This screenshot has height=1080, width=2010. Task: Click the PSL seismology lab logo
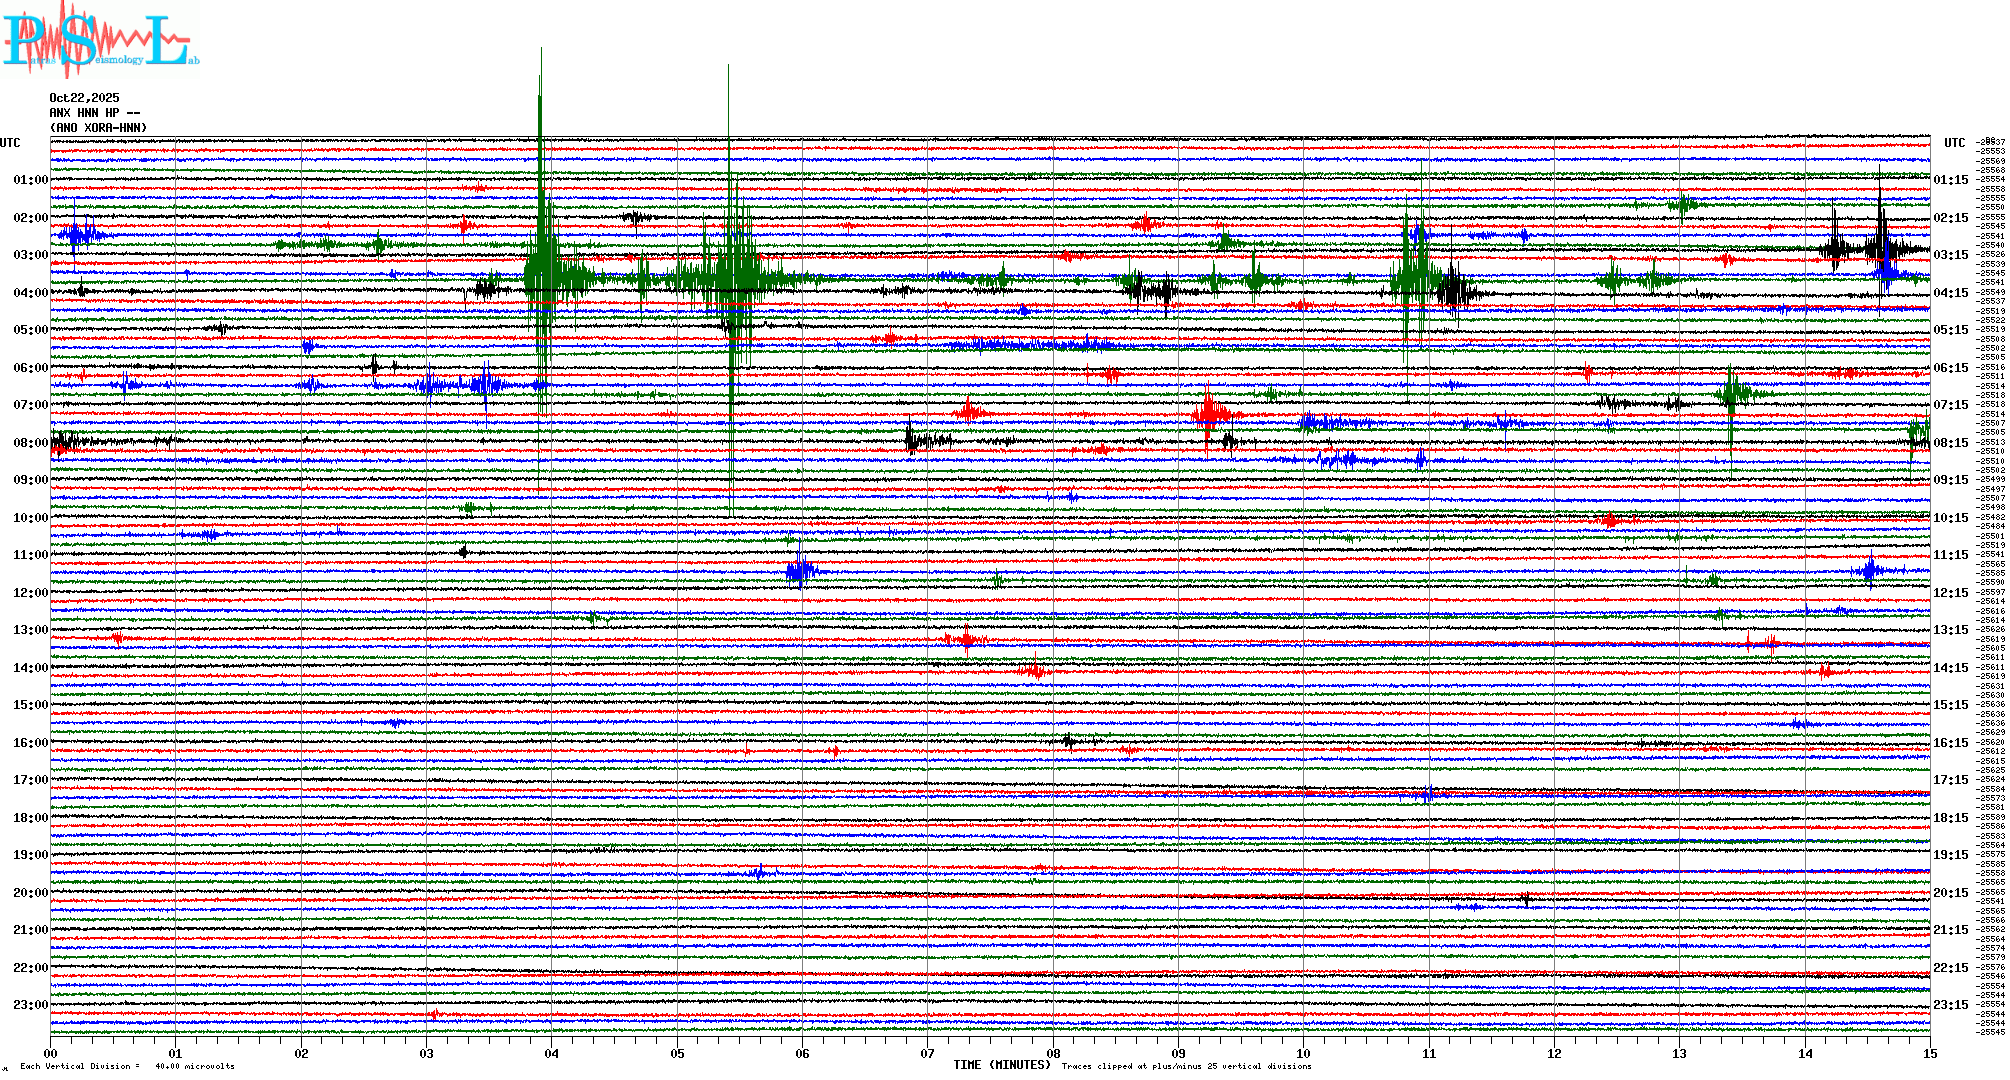coord(98,40)
